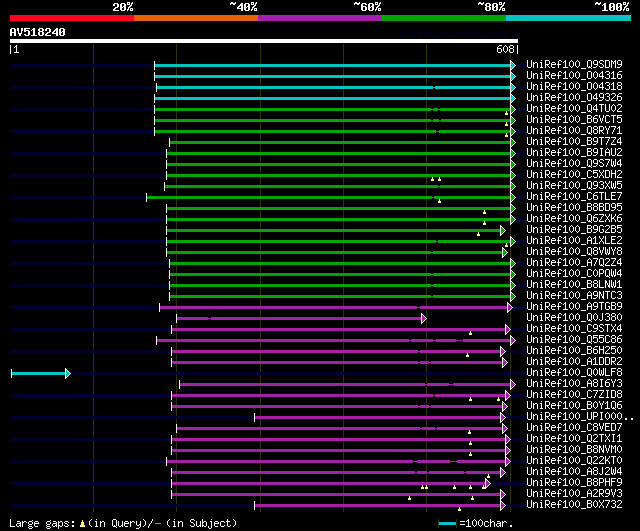640x531 pixels.
Task: Click the yellow query gap legend marker
Action: pyautogui.click(x=82, y=524)
